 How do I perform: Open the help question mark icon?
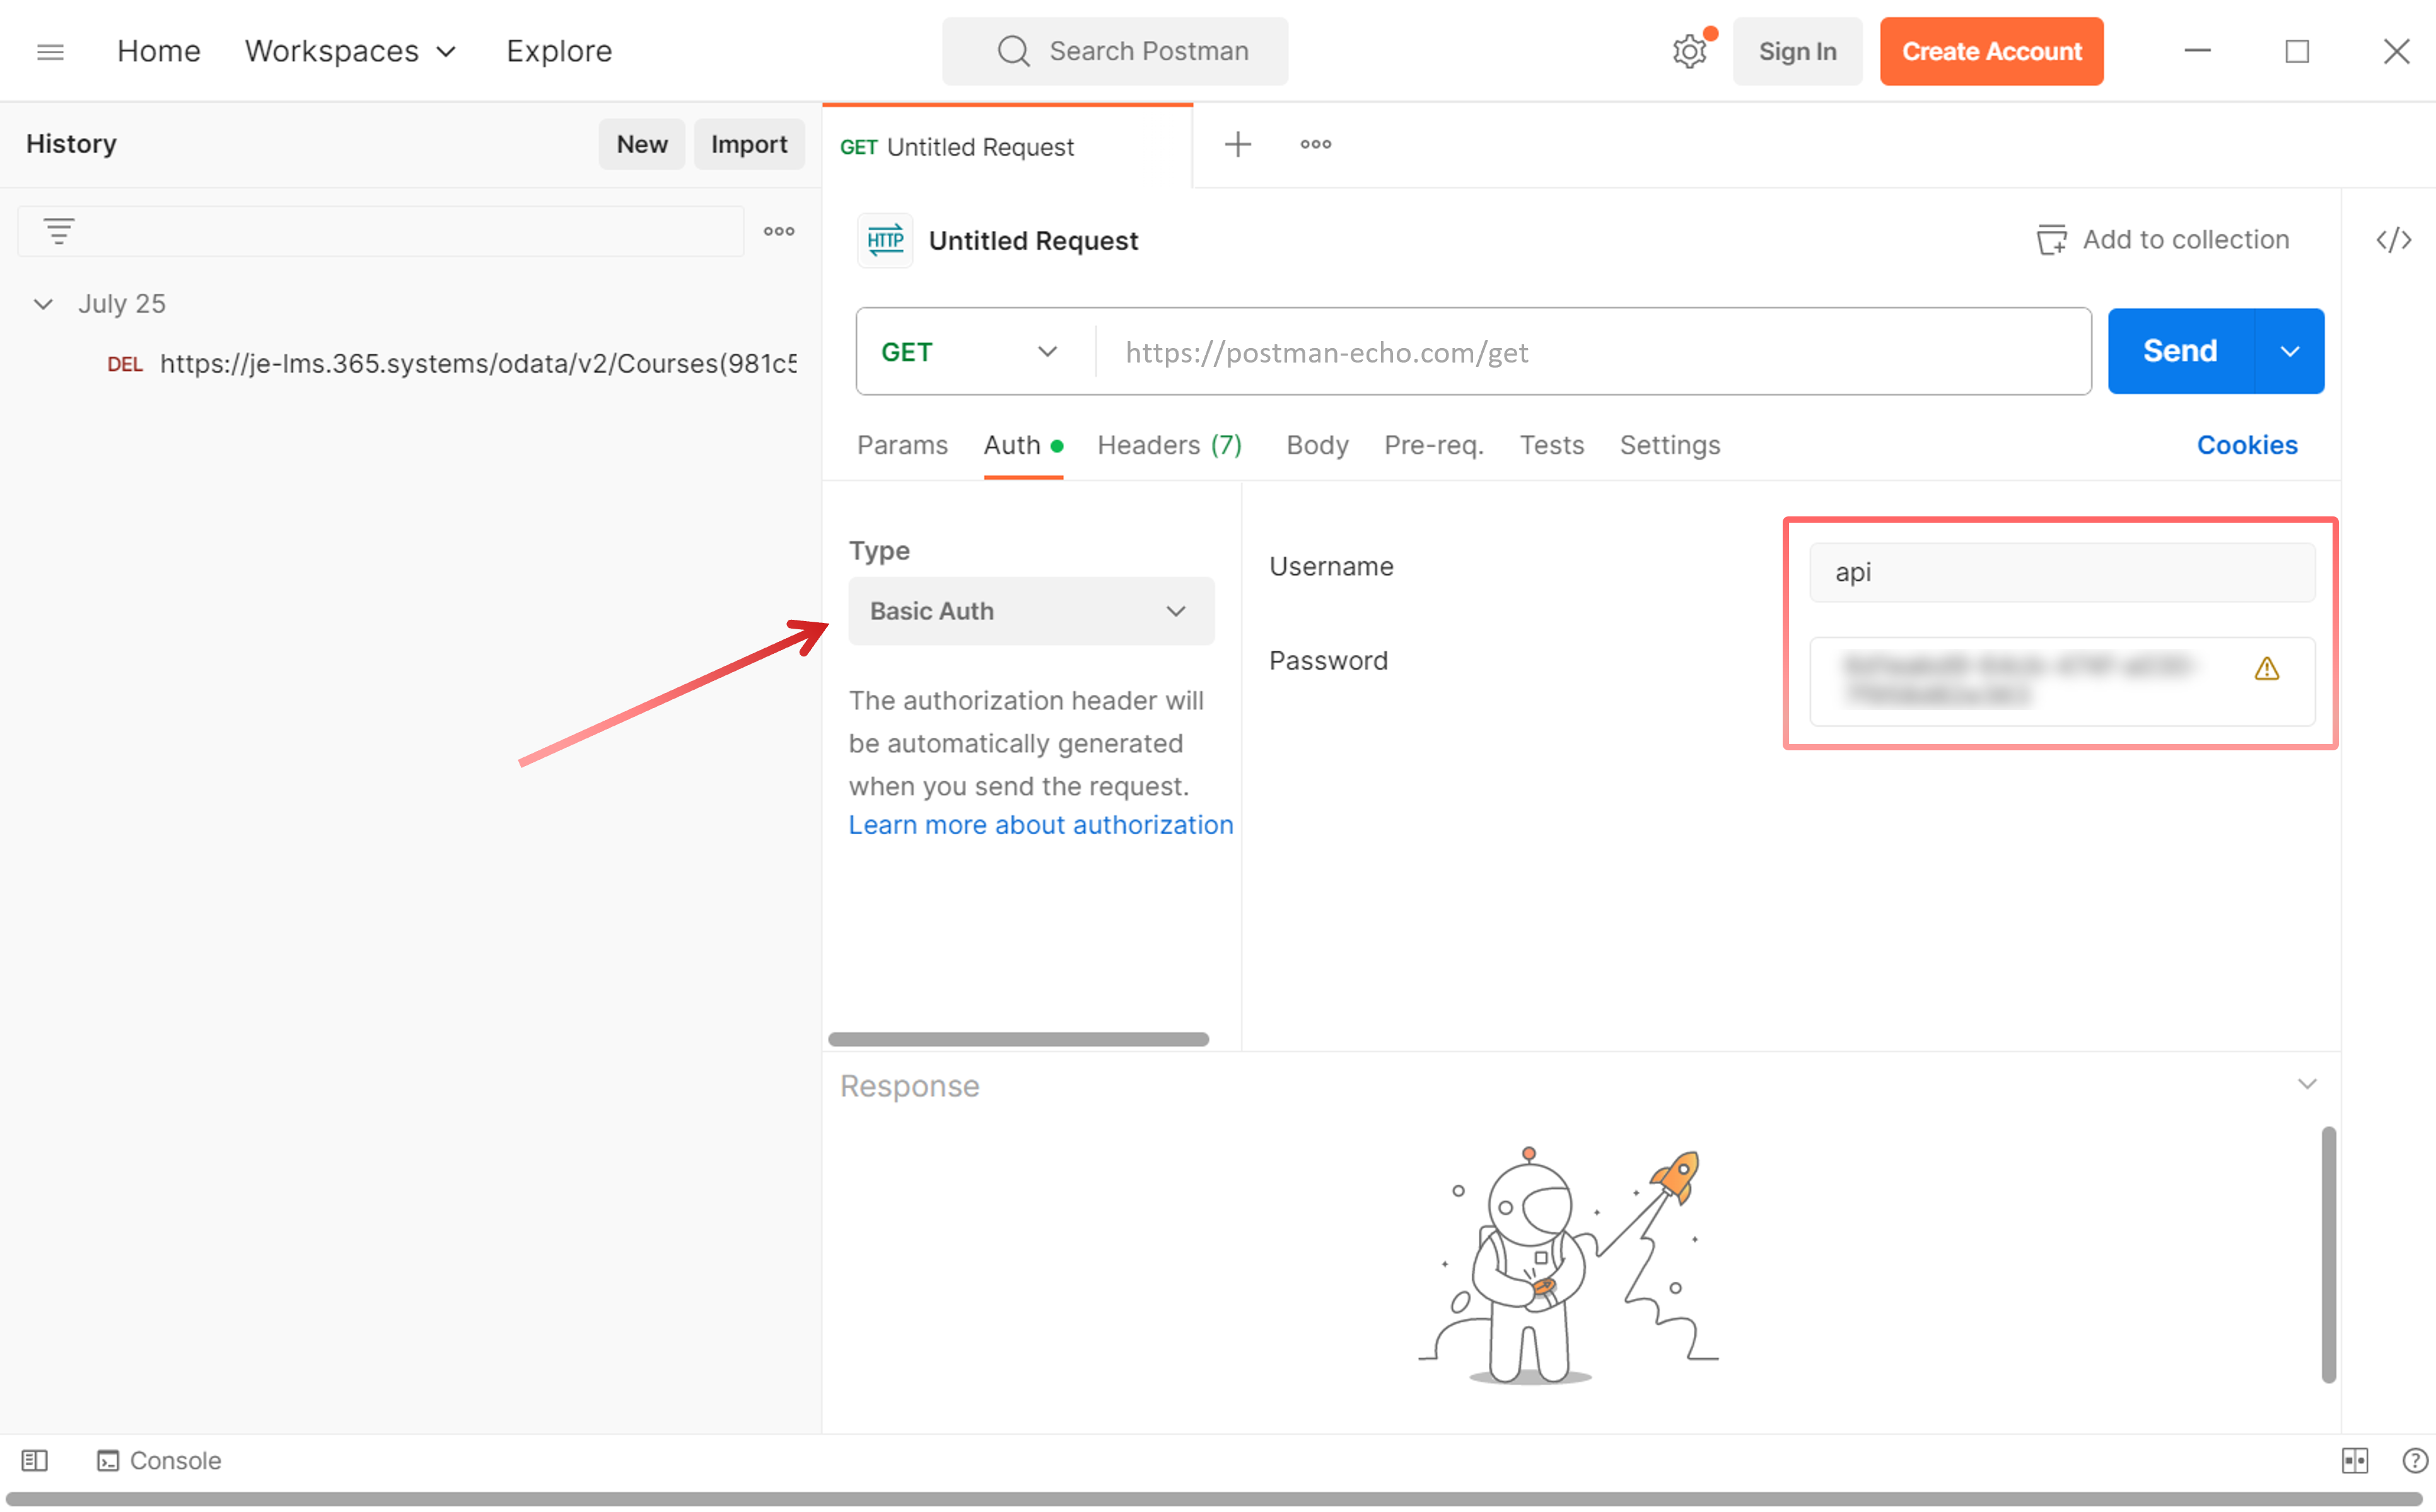pyautogui.click(x=2415, y=1460)
